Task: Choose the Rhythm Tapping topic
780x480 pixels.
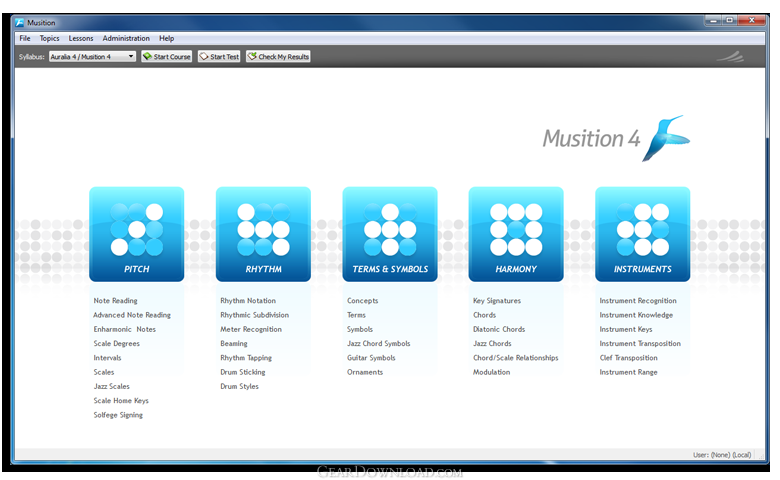Action: [x=246, y=358]
